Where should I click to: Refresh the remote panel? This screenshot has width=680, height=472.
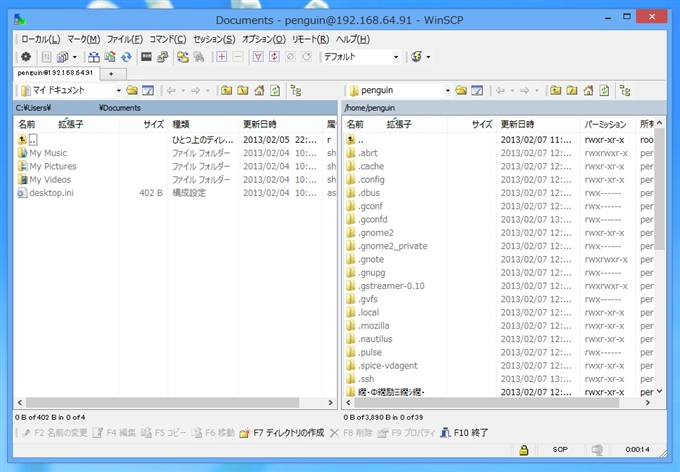(x=605, y=91)
